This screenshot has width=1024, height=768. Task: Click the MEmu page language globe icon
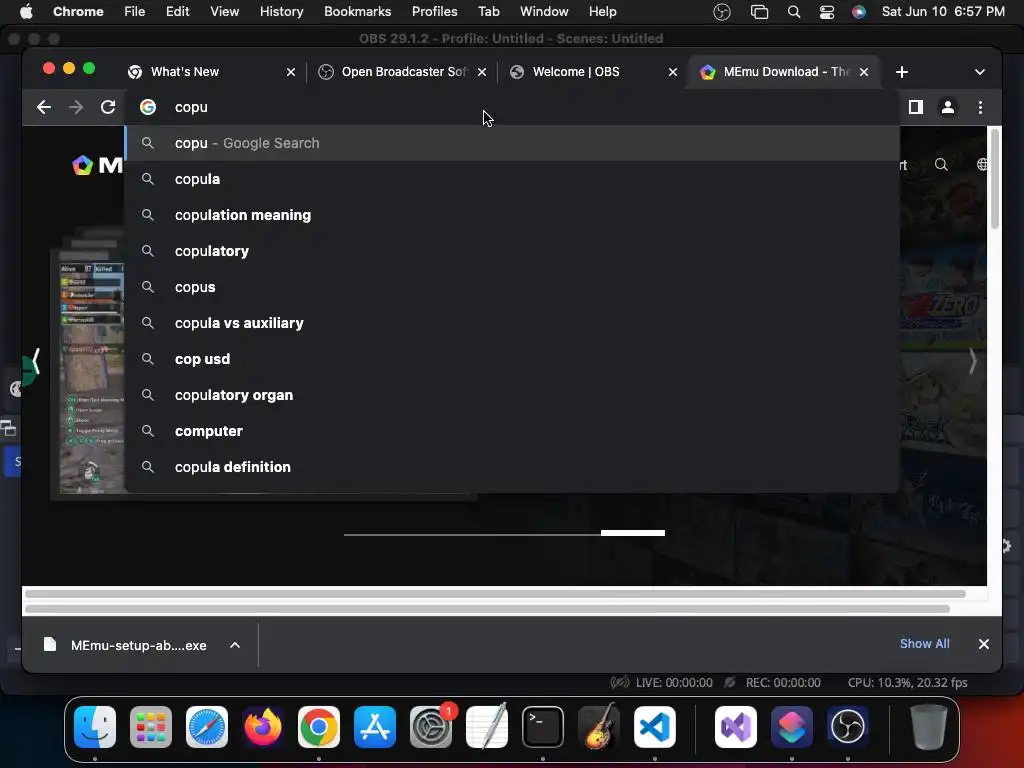(x=982, y=165)
